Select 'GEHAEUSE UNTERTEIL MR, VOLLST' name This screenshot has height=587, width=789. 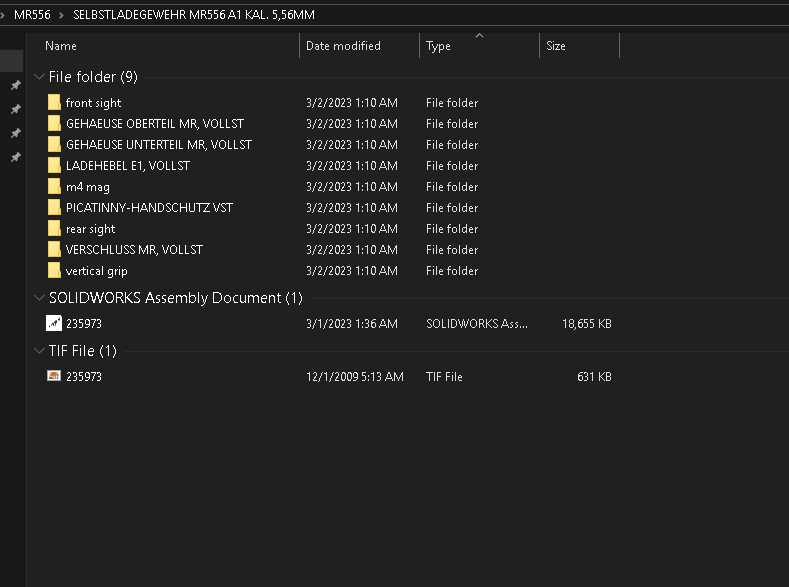point(159,145)
